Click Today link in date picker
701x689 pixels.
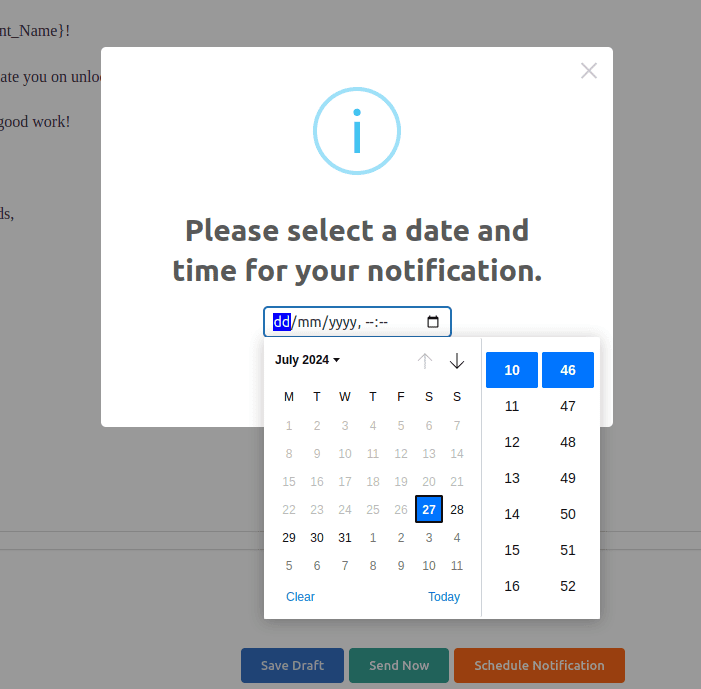coord(444,597)
